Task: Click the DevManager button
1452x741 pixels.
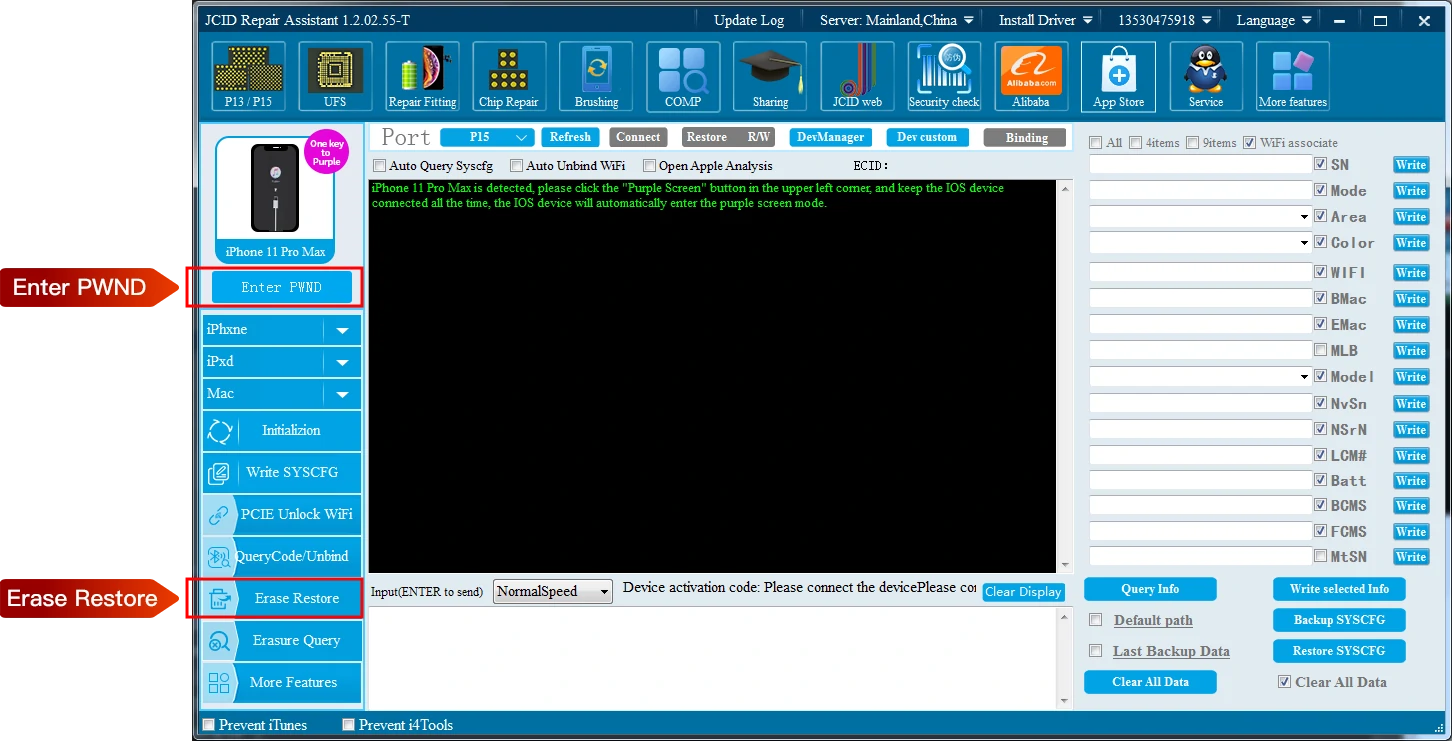Action: (x=830, y=137)
